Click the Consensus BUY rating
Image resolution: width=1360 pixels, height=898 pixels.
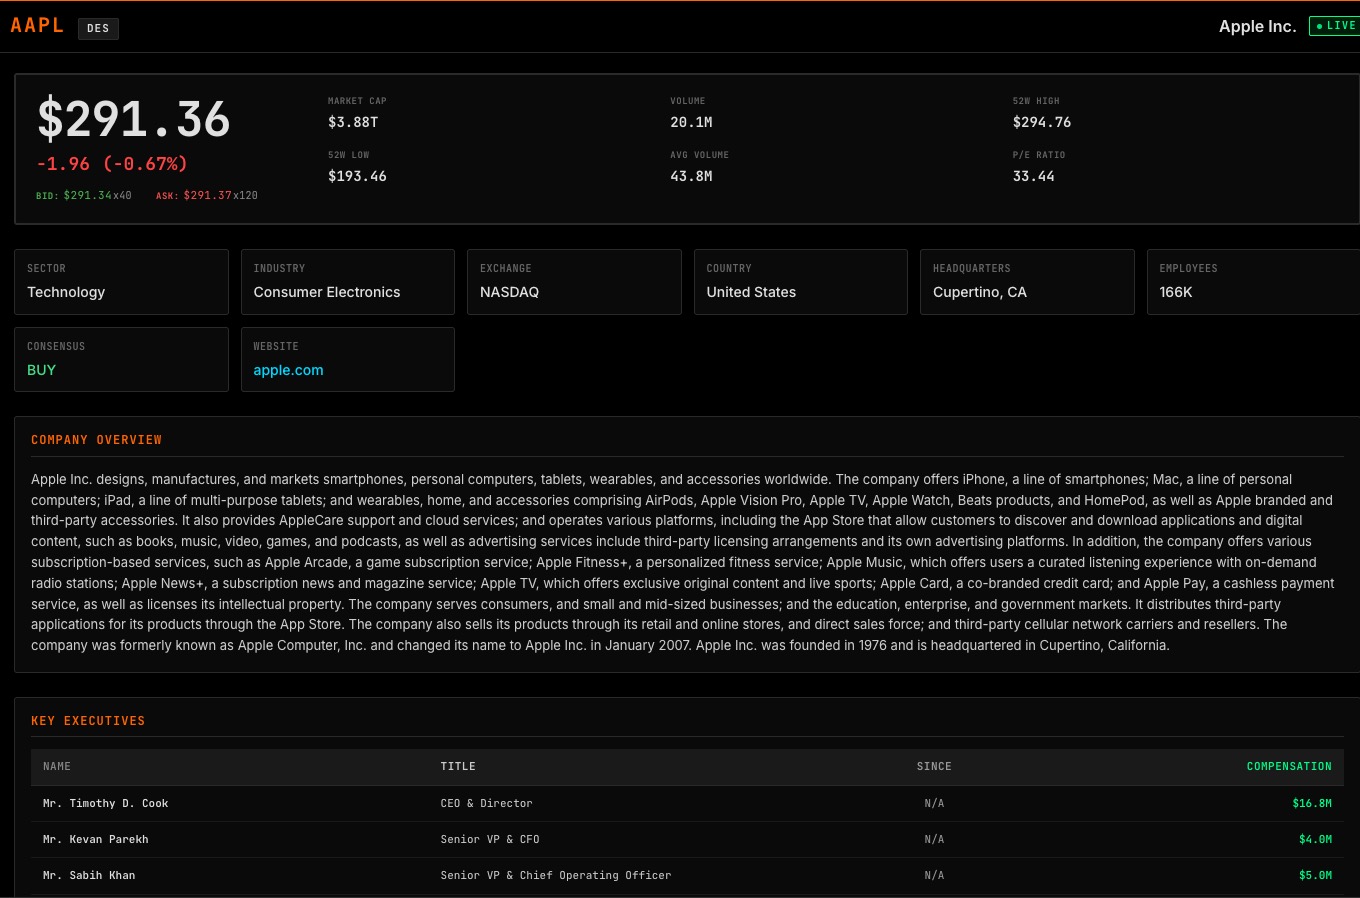click(41, 370)
